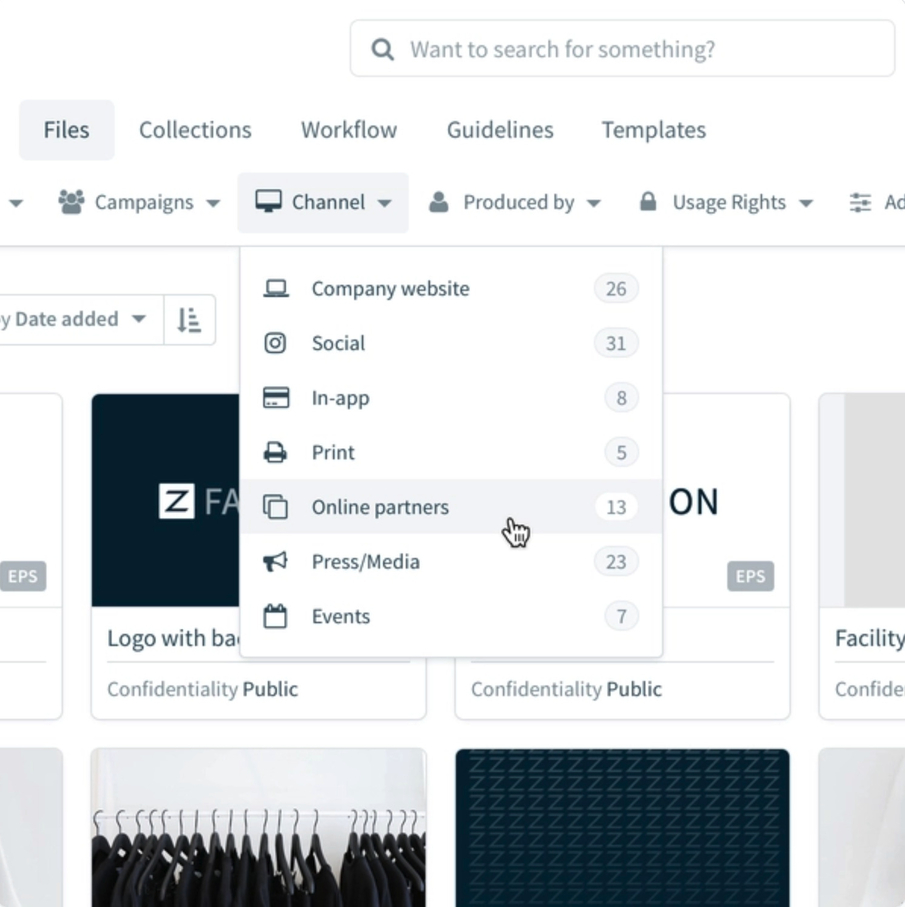The width and height of the screenshot is (905, 907).
Task: Click the 23 count badge for Press/Media
Action: (616, 562)
